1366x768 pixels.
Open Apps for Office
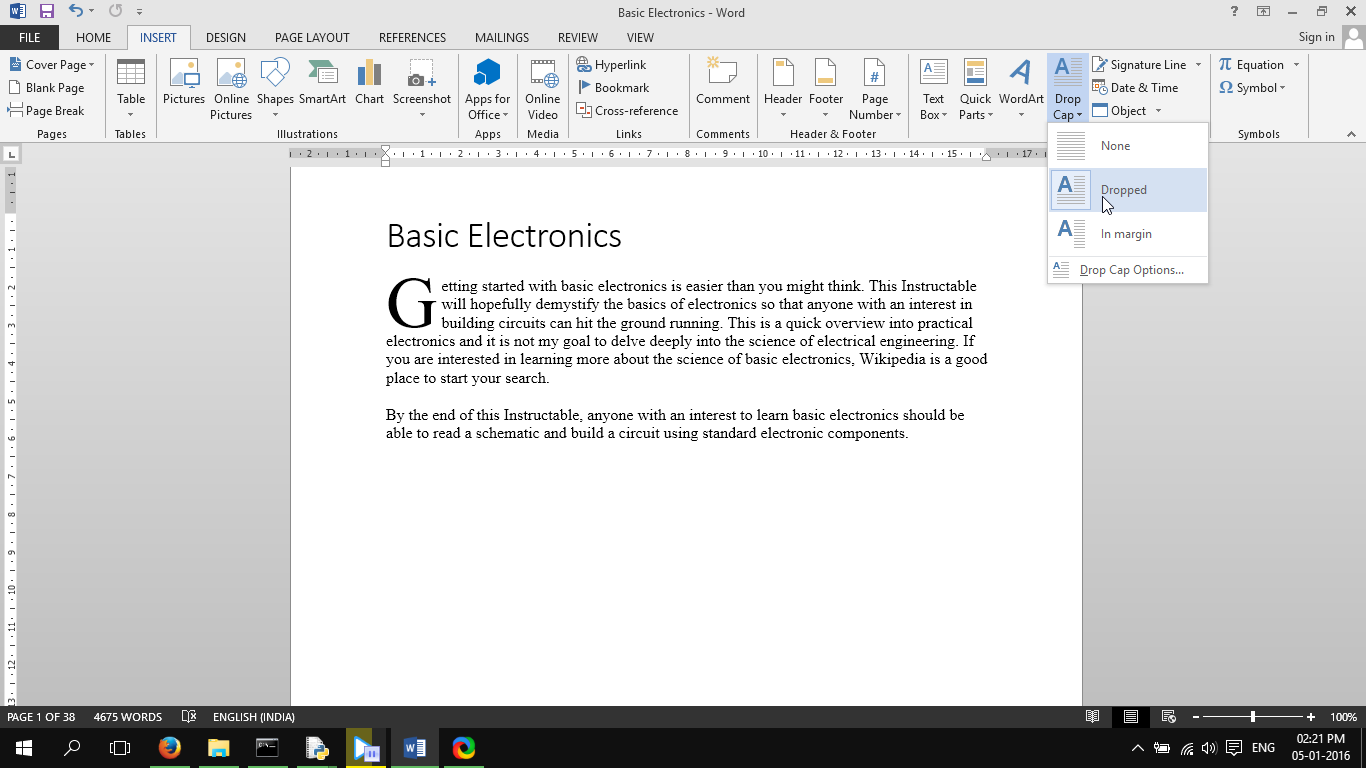click(487, 90)
